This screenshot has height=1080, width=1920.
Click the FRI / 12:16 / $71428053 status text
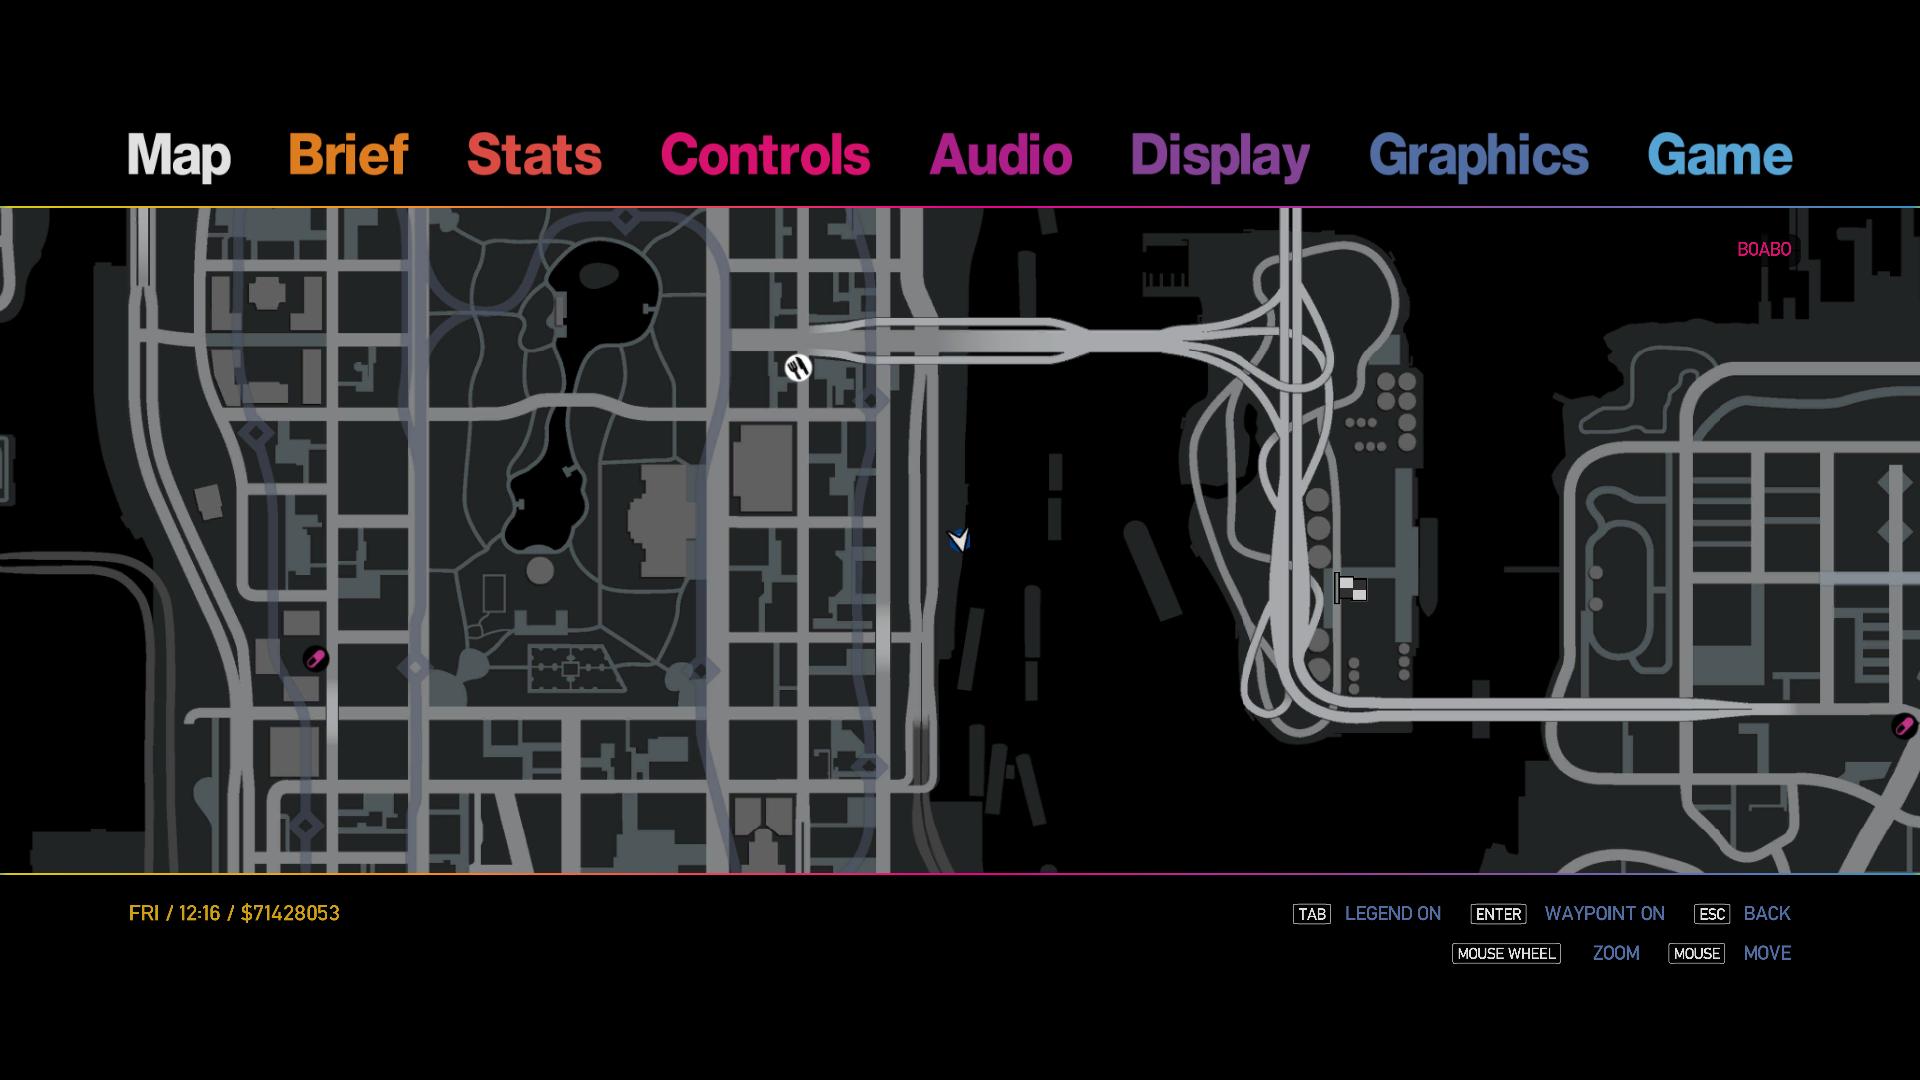[234, 913]
